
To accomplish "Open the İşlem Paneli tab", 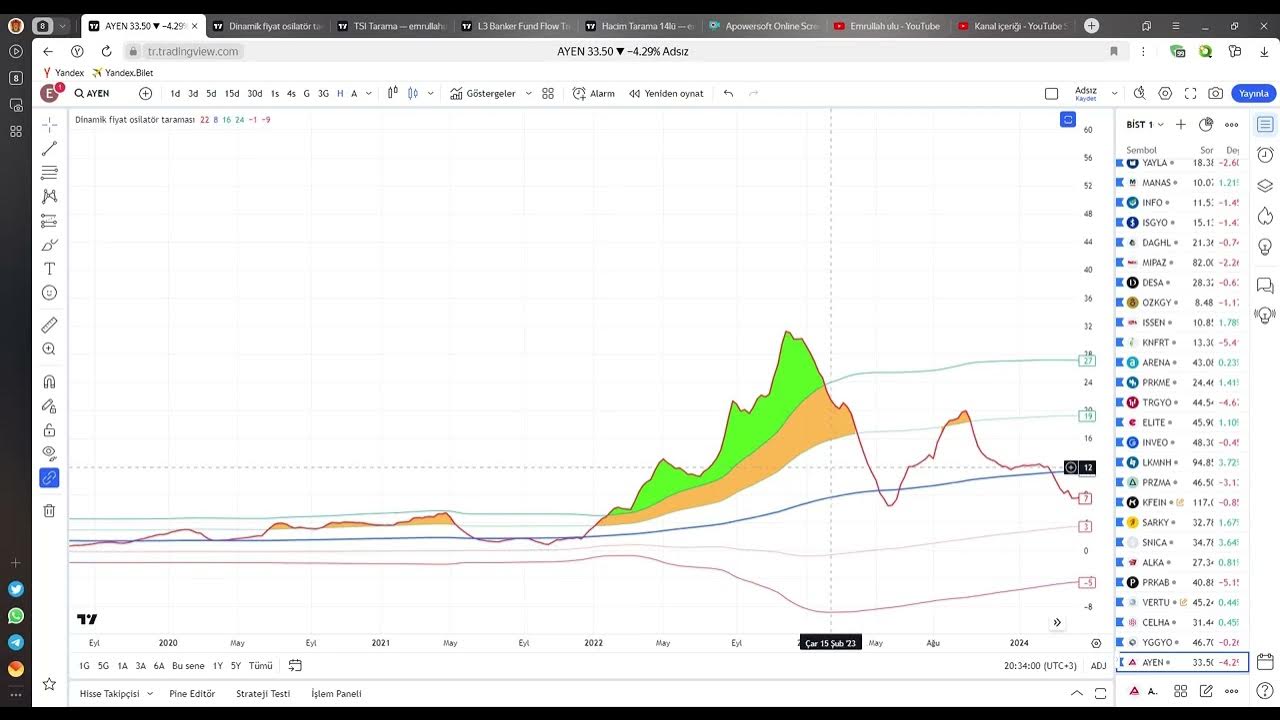I will tap(336, 694).
